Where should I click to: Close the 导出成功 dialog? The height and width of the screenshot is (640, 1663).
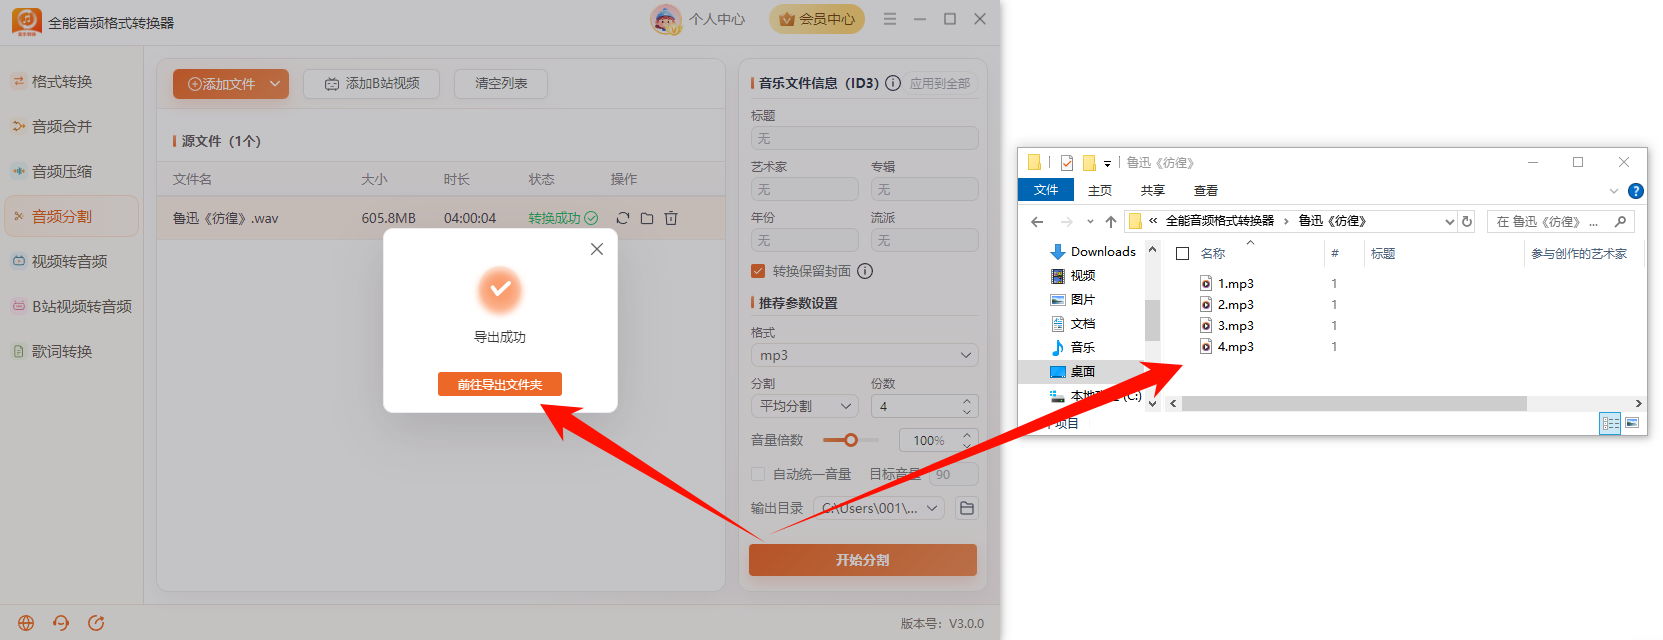pyautogui.click(x=597, y=249)
